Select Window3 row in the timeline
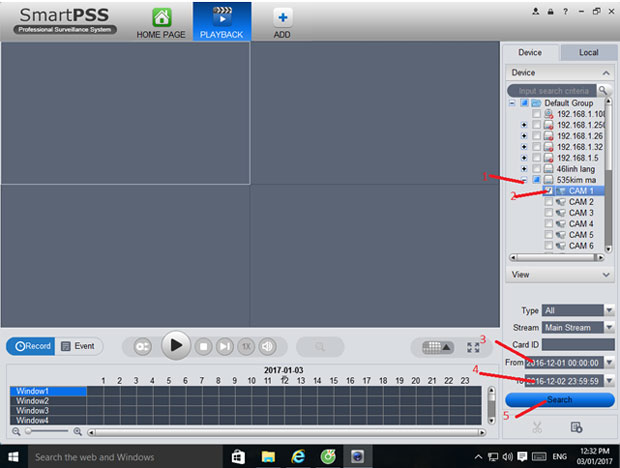The image size is (620, 468). click(x=48, y=411)
